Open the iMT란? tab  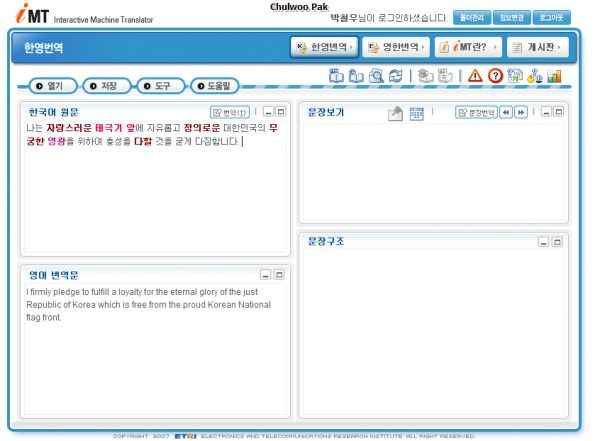coord(468,47)
